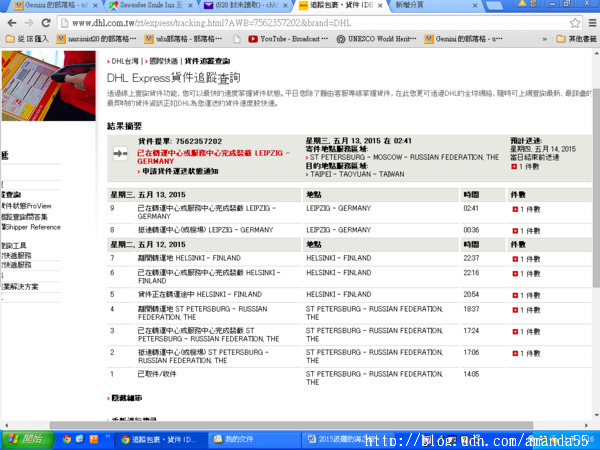
Task: Reload the DHL tracking page
Action: [46, 23]
